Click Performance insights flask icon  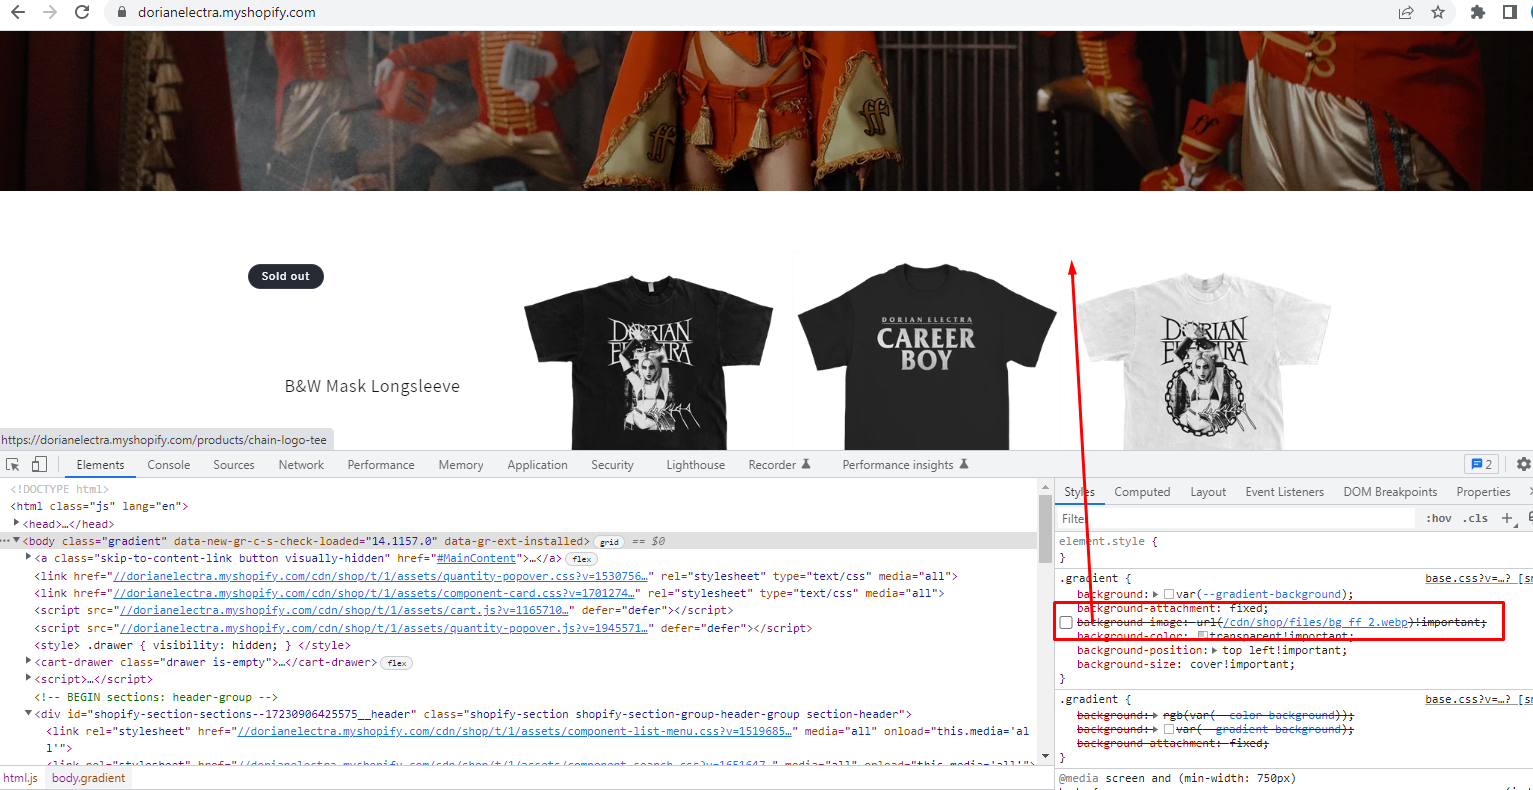(964, 464)
